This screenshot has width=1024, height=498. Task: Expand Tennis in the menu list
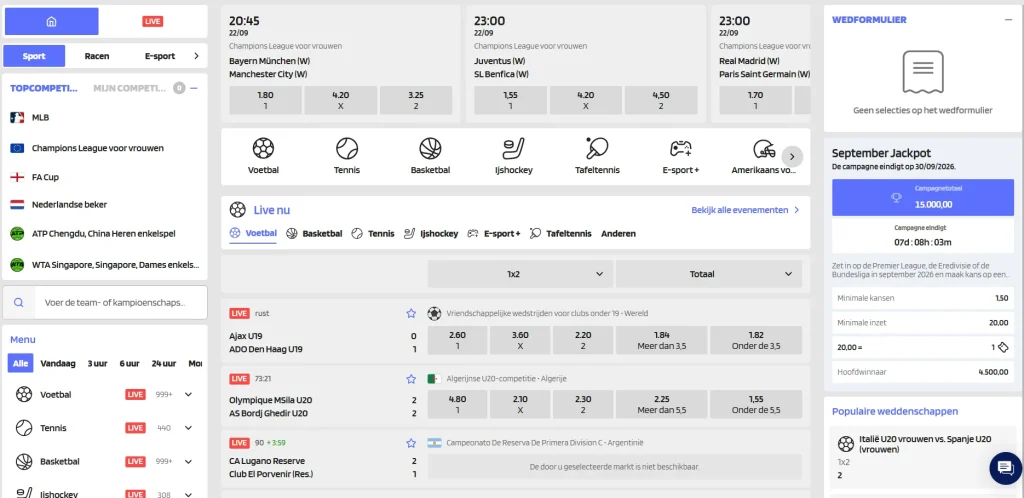coord(189,428)
